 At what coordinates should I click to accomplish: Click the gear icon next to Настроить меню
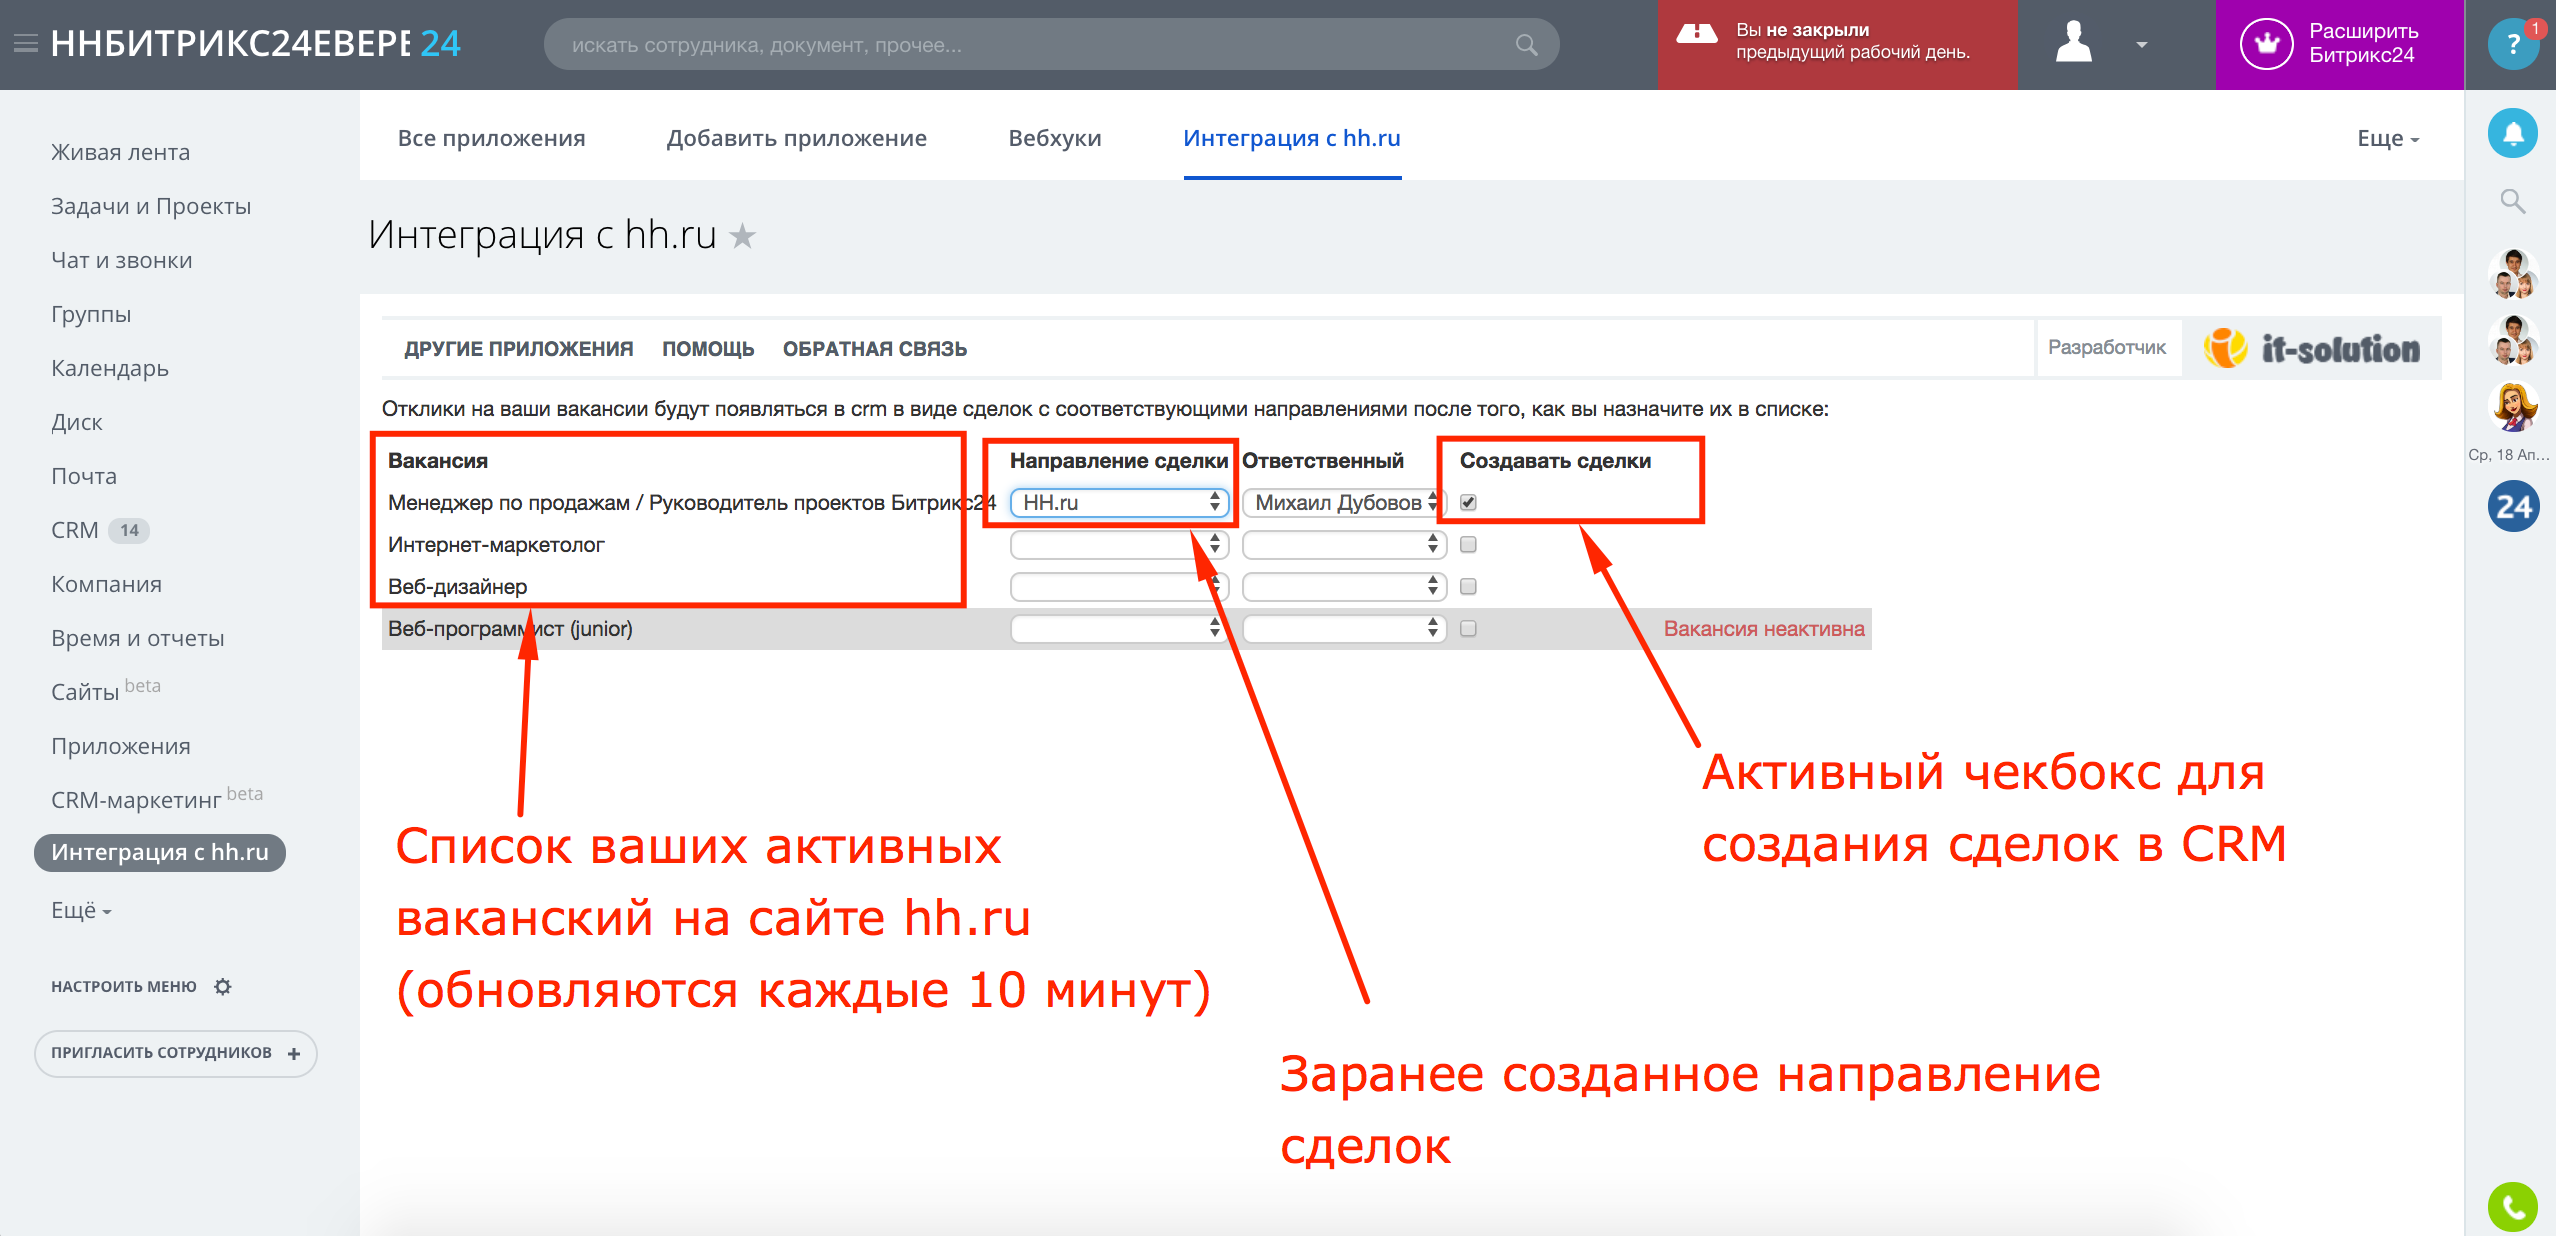(223, 986)
